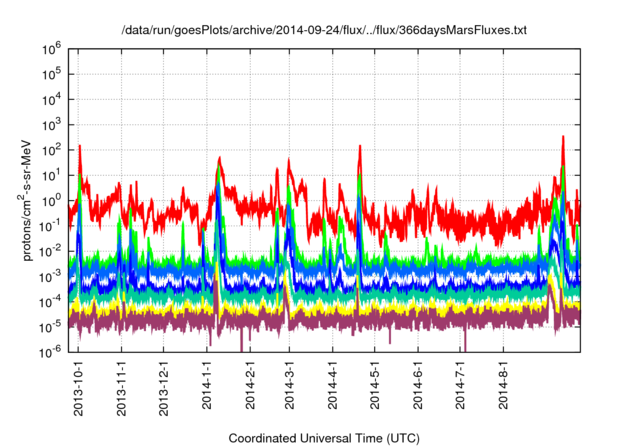
Task: Select the 2014-5-1 x-axis date label
Action: point(374,385)
